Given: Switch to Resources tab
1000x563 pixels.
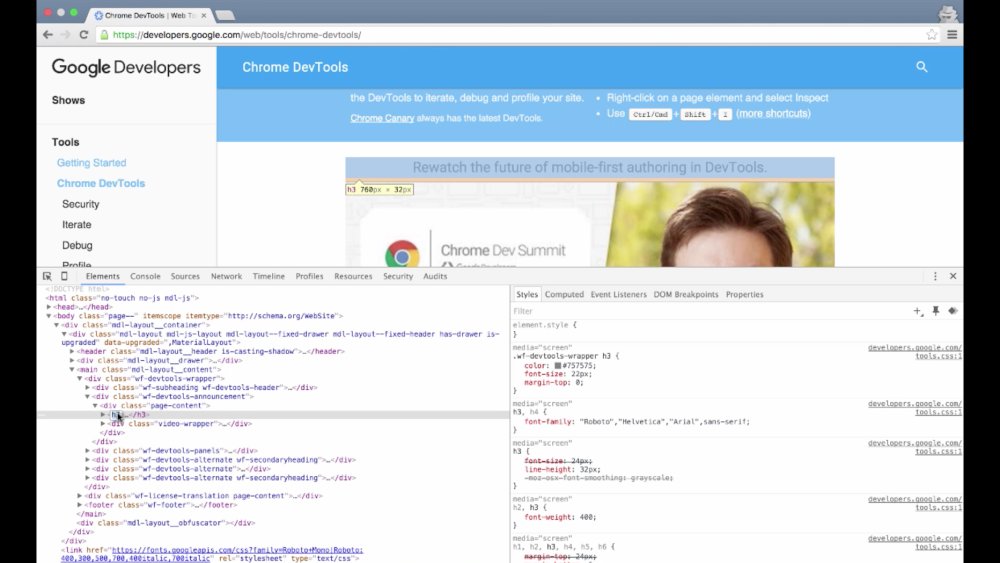Looking at the screenshot, I should click(353, 276).
